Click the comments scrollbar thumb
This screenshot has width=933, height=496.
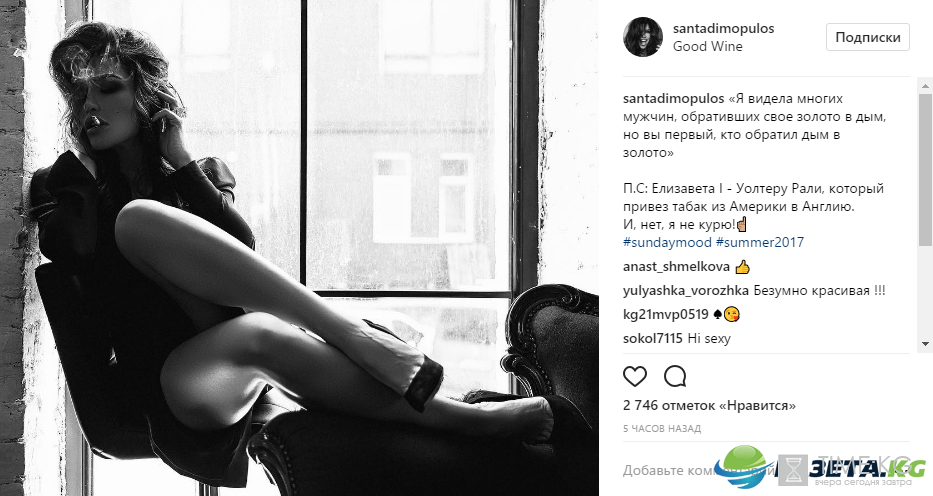(925, 168)
